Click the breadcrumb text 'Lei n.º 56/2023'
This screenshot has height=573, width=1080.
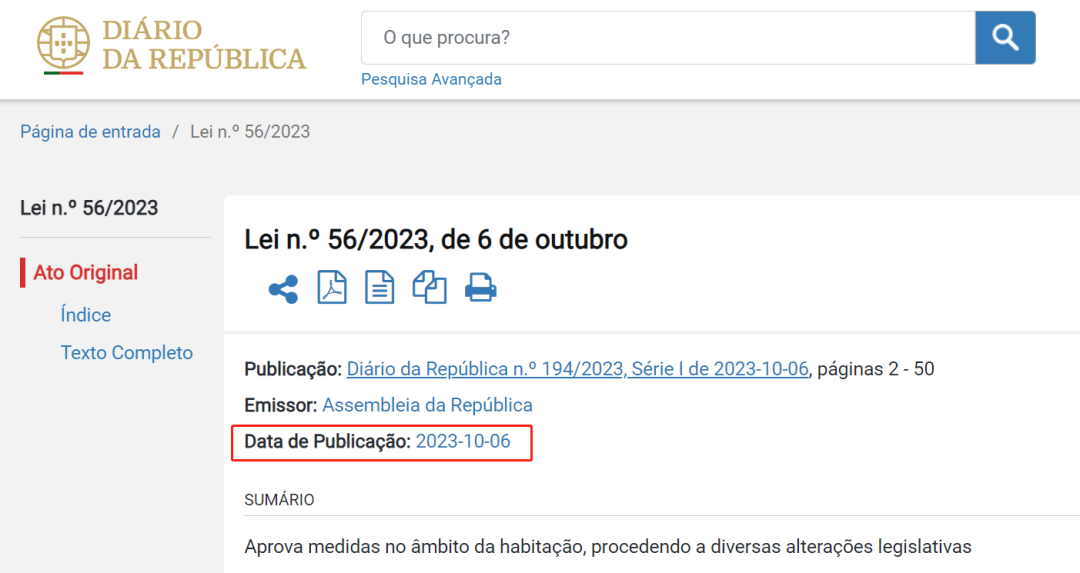coord(250,132)
